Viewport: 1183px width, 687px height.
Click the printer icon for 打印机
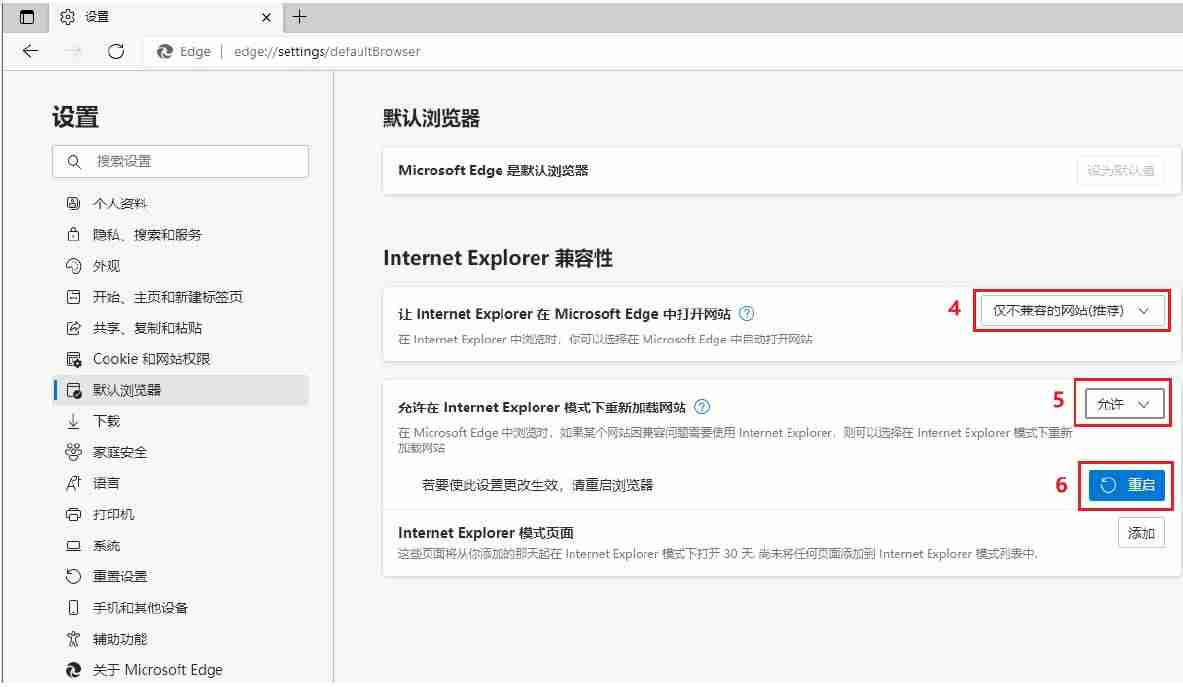pos(73,514)
